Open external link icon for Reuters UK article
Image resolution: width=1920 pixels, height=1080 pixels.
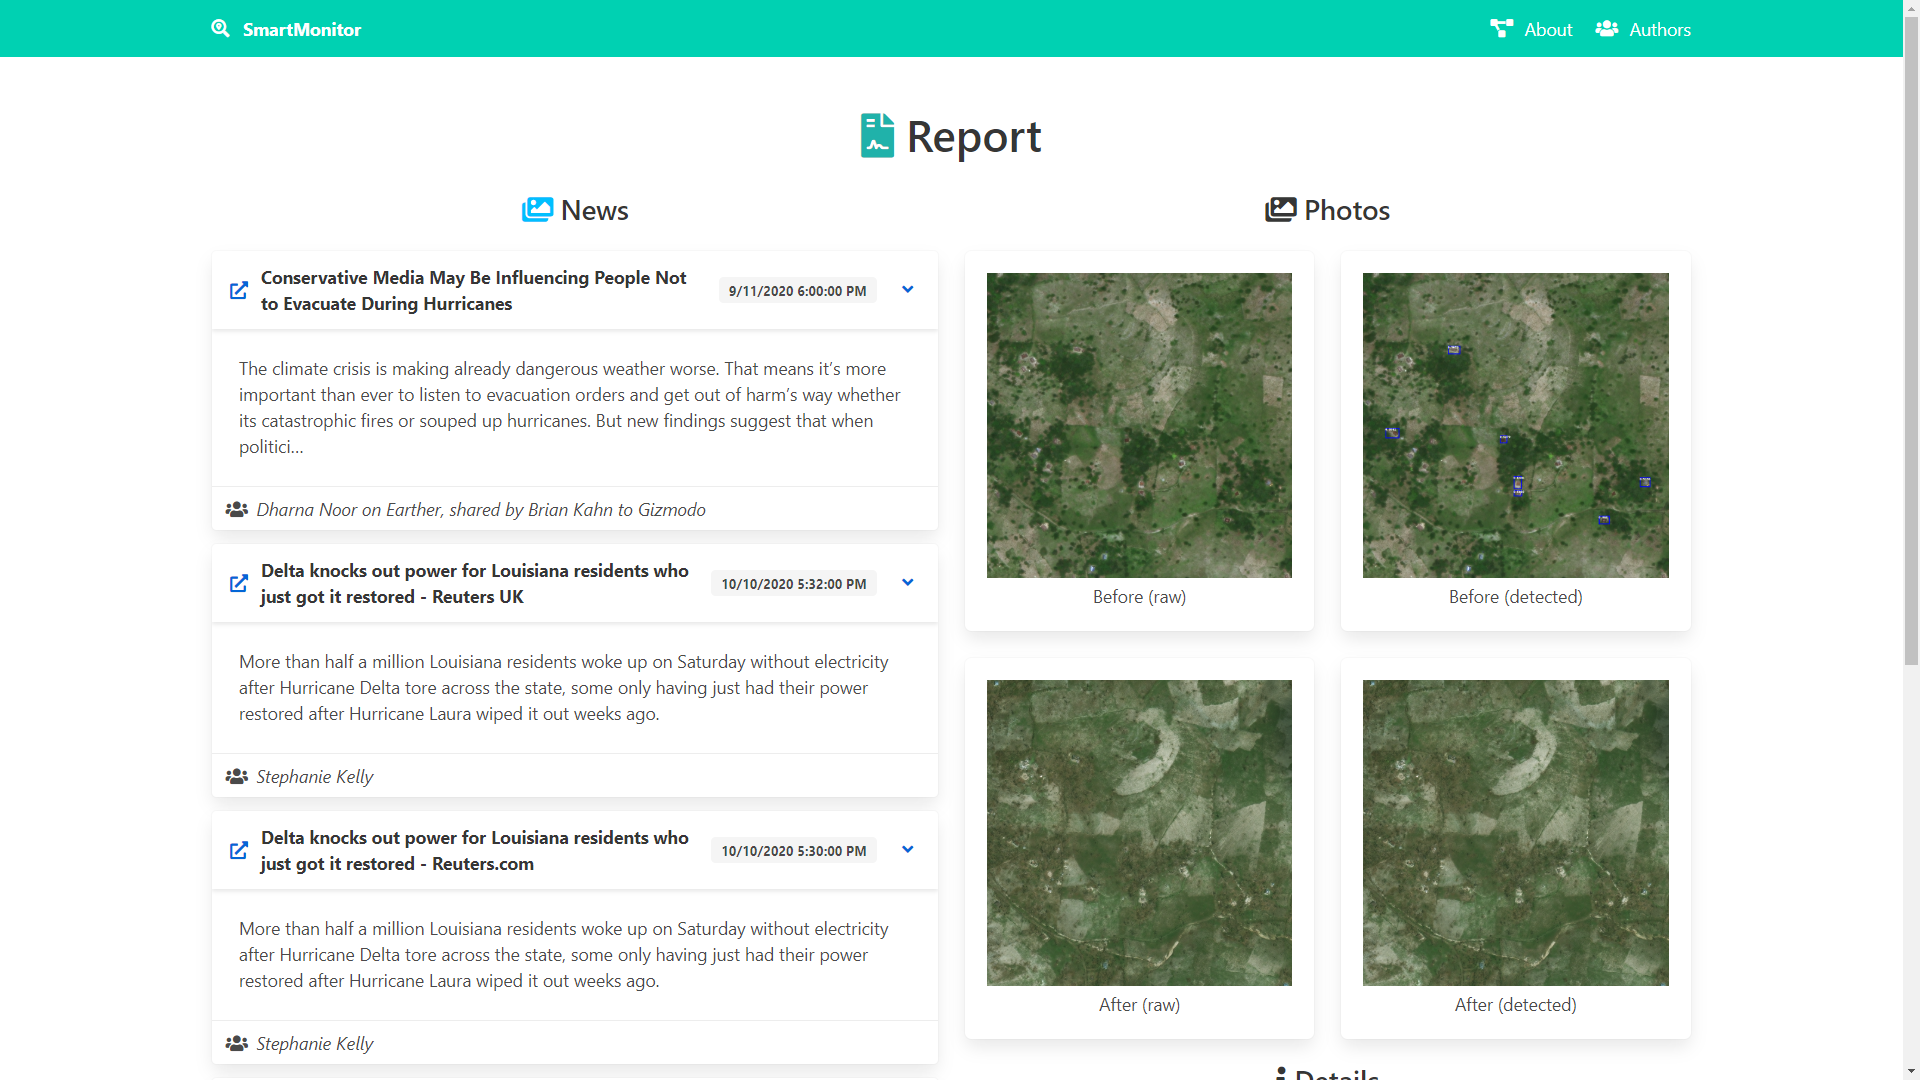238,583
